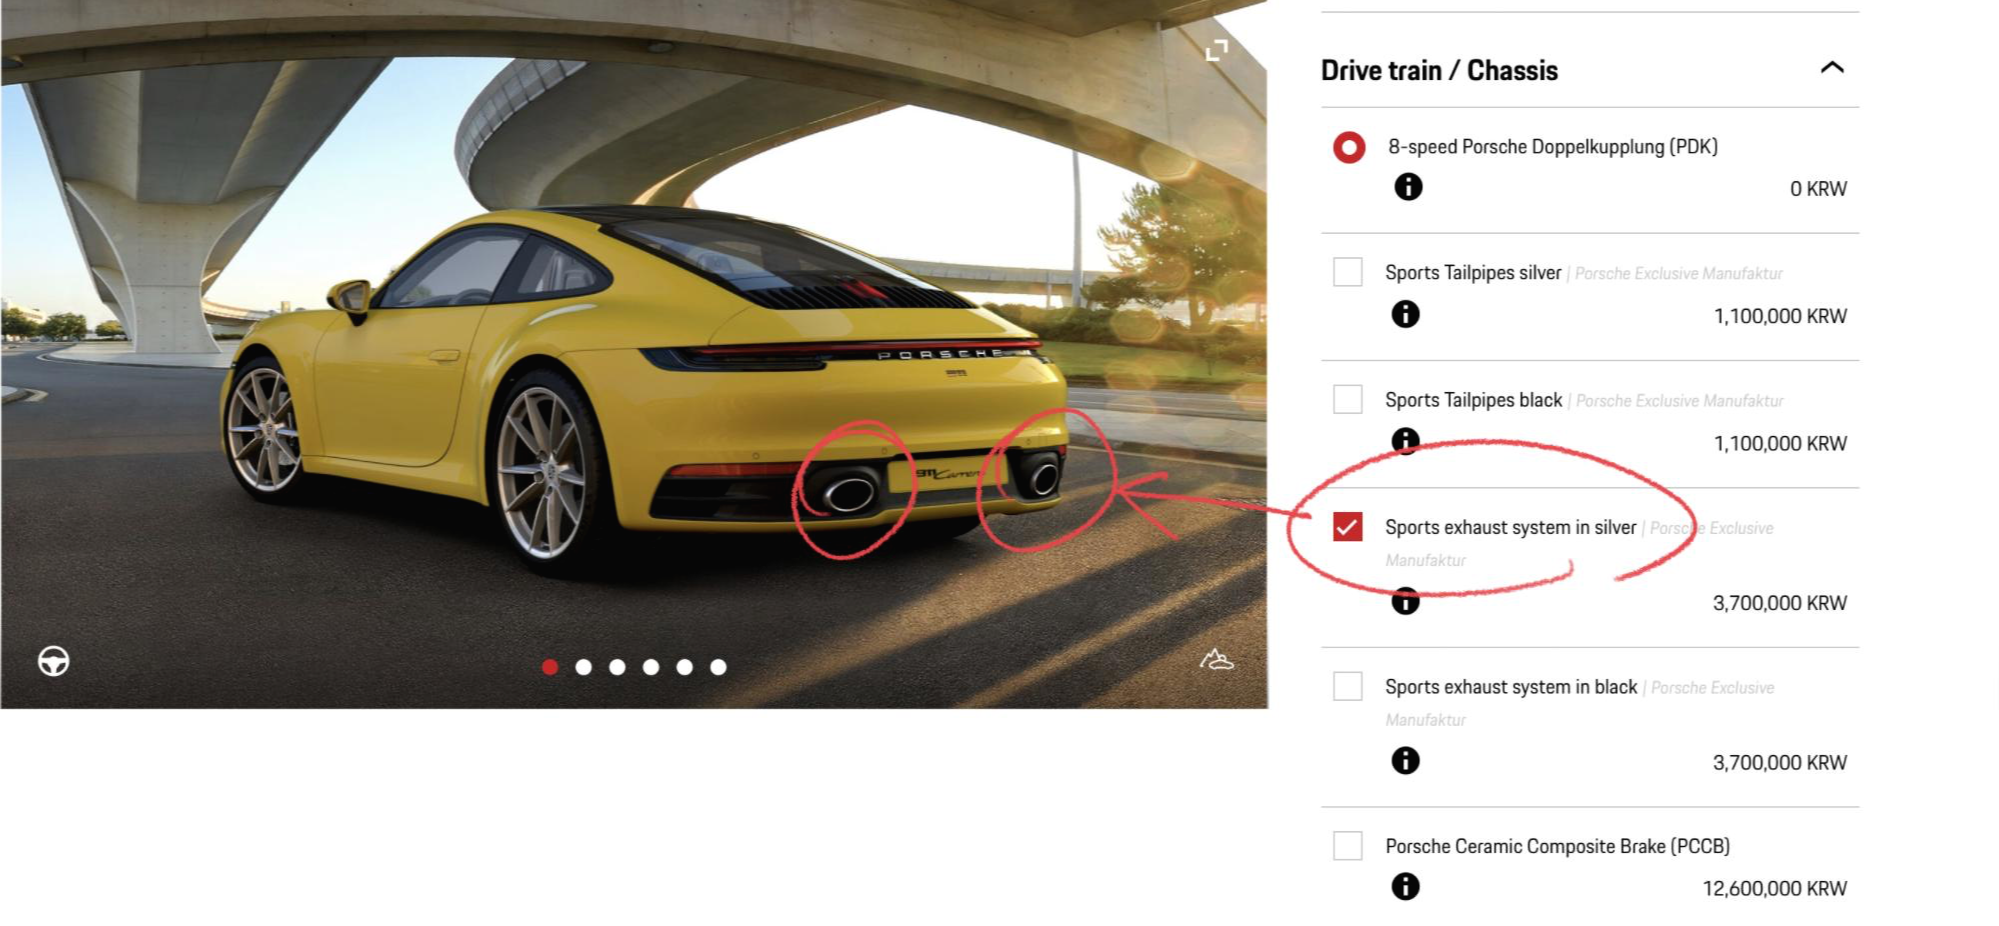
Task: Check the Sports Tailpipes silver option
Action: point(1348,272)
